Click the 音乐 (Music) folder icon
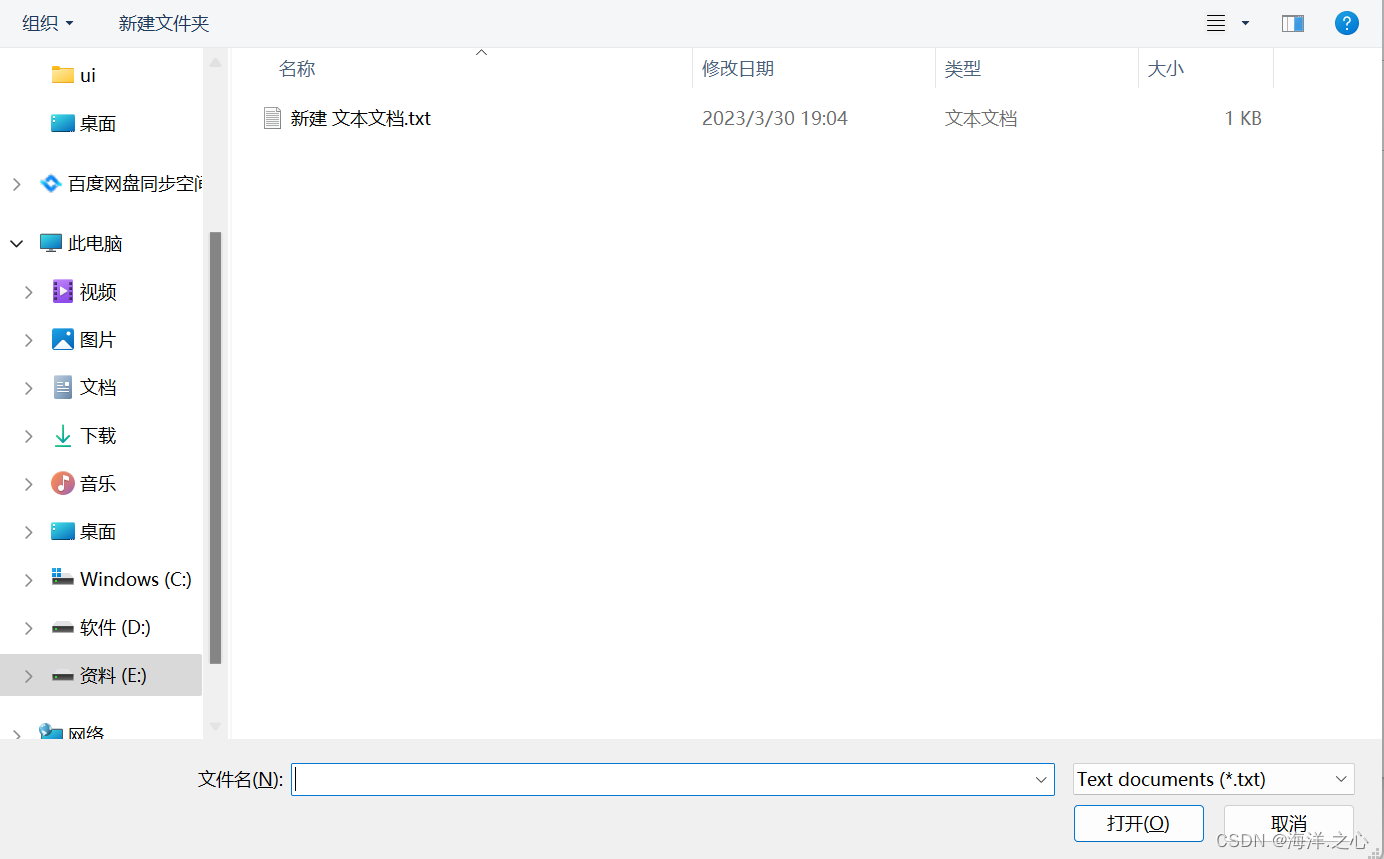This screenshot has height=859, width=1384. pyautogui.click(x=62, y=483)
